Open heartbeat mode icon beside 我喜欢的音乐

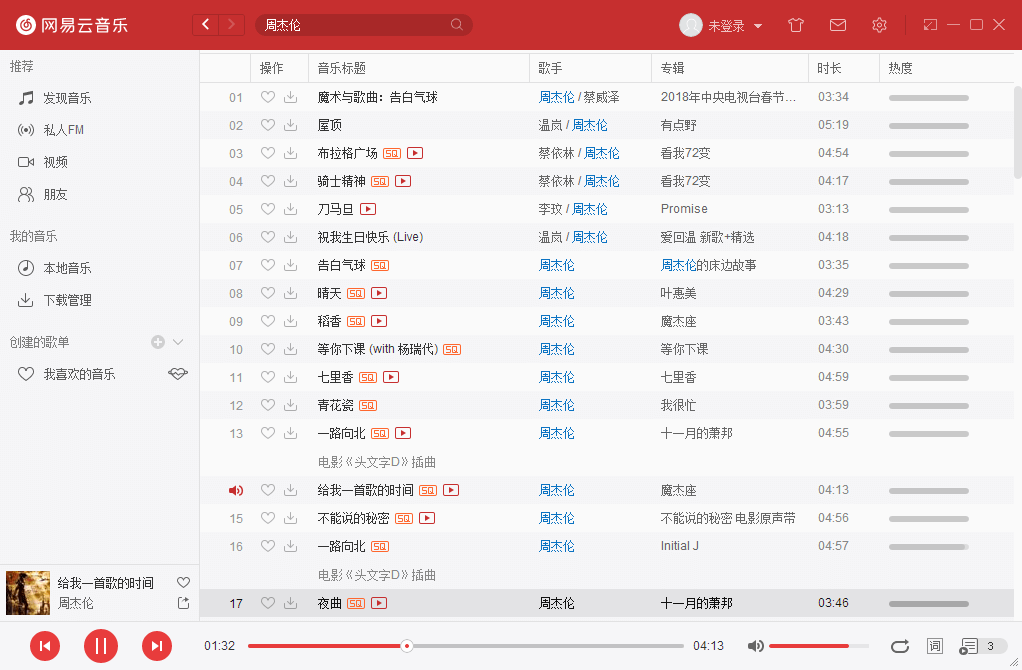[x=178, y=373]
